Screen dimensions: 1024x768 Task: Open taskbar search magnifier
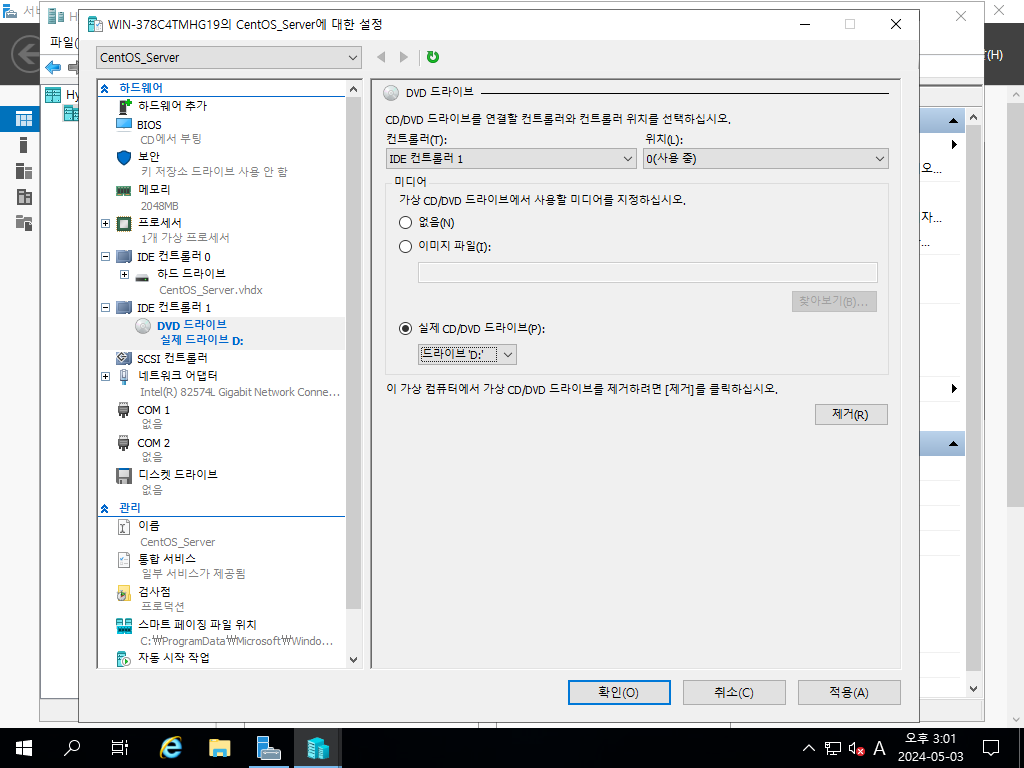coord(72,748)
